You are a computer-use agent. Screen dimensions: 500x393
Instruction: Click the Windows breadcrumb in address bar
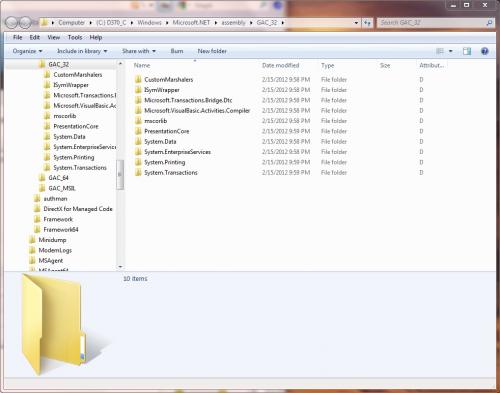(149, 23)
